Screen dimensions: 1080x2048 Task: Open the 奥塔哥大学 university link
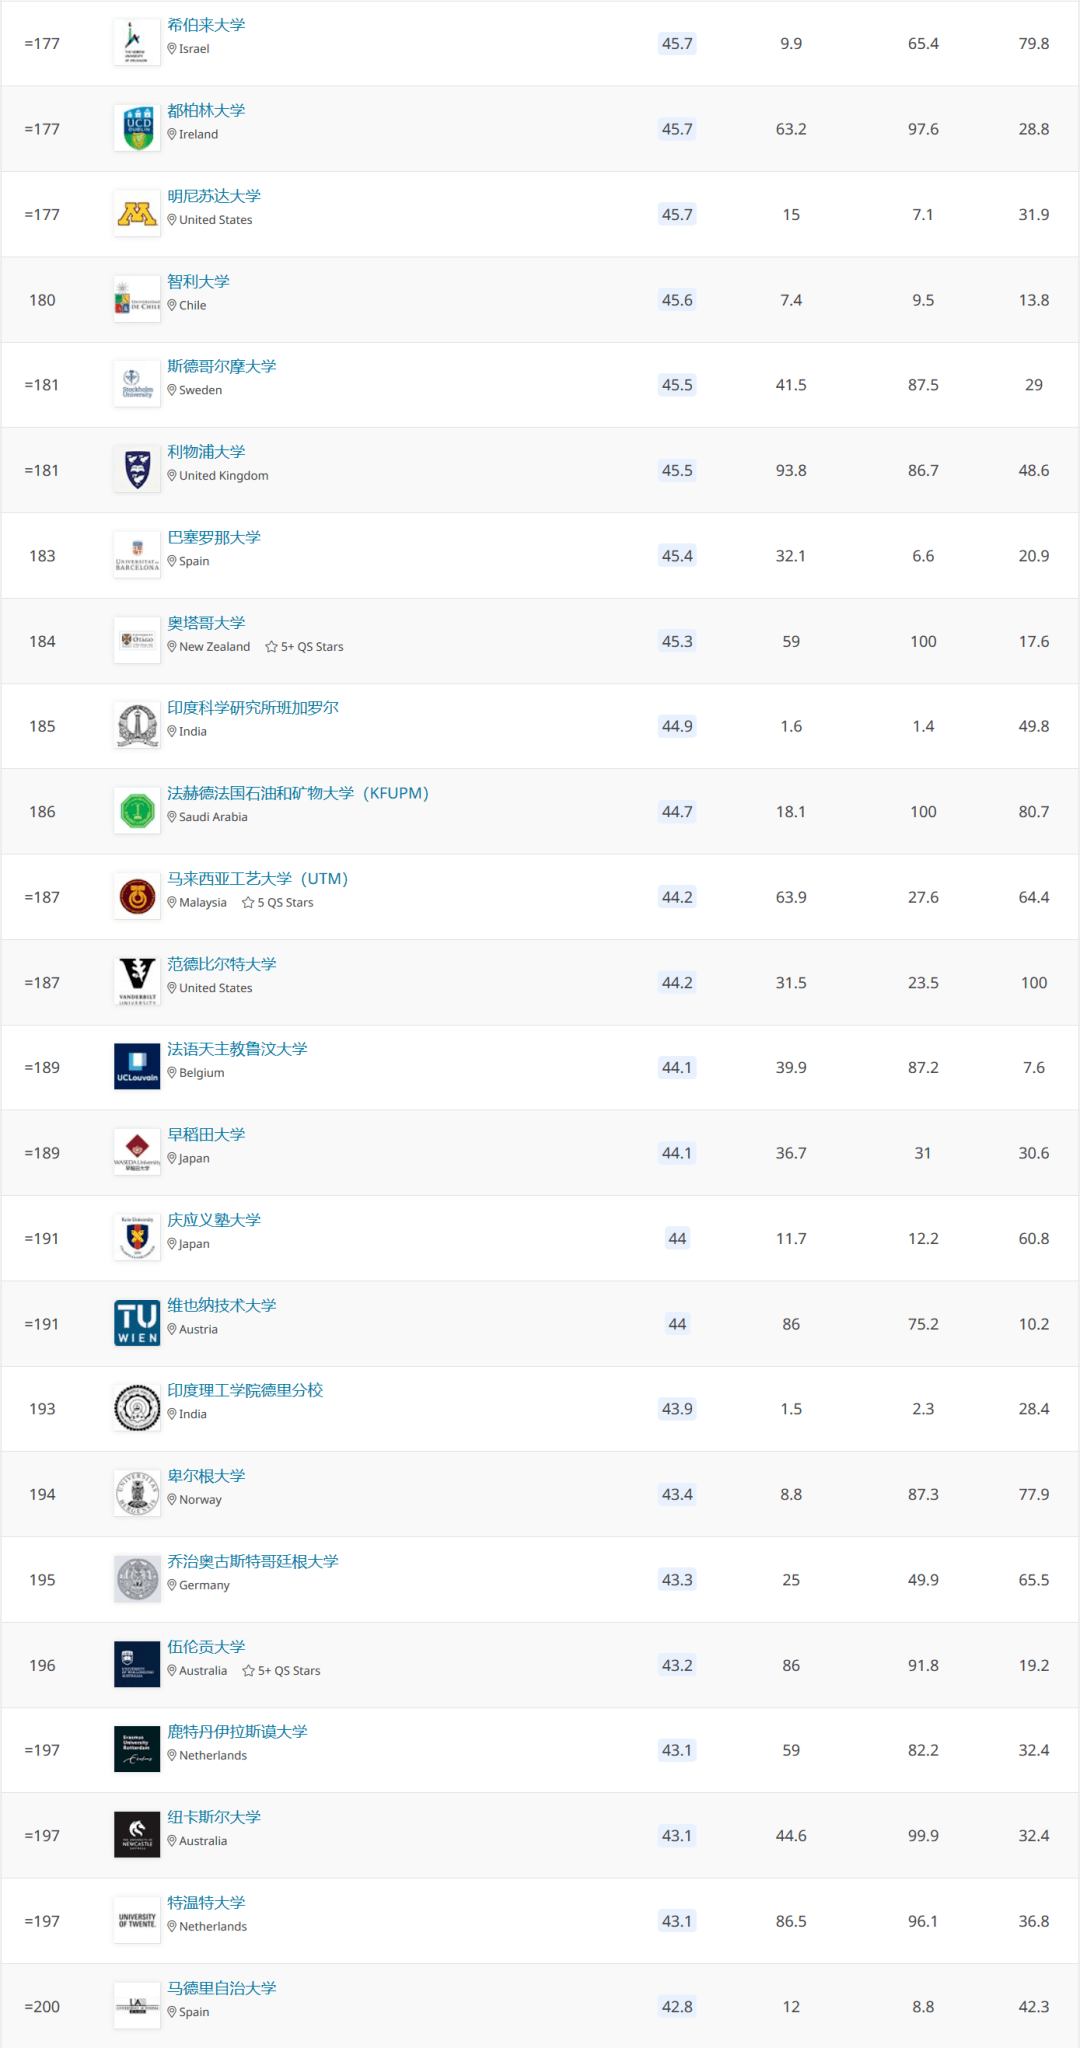pyautogui.click(x=206, y=623)
